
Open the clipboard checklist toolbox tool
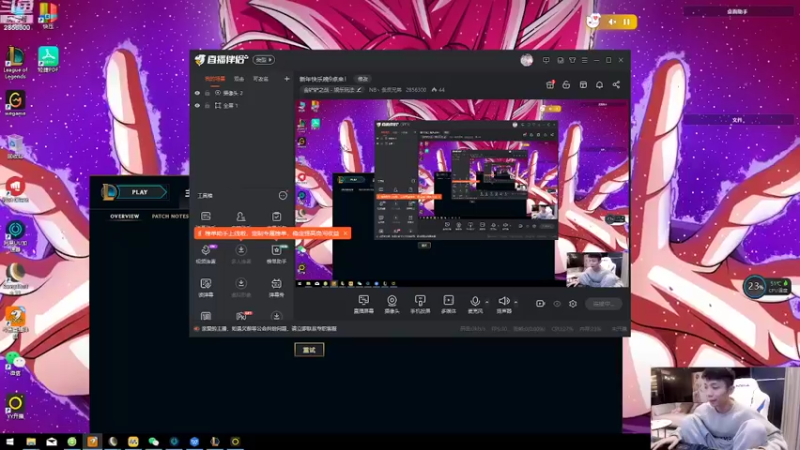pos(276,217)
